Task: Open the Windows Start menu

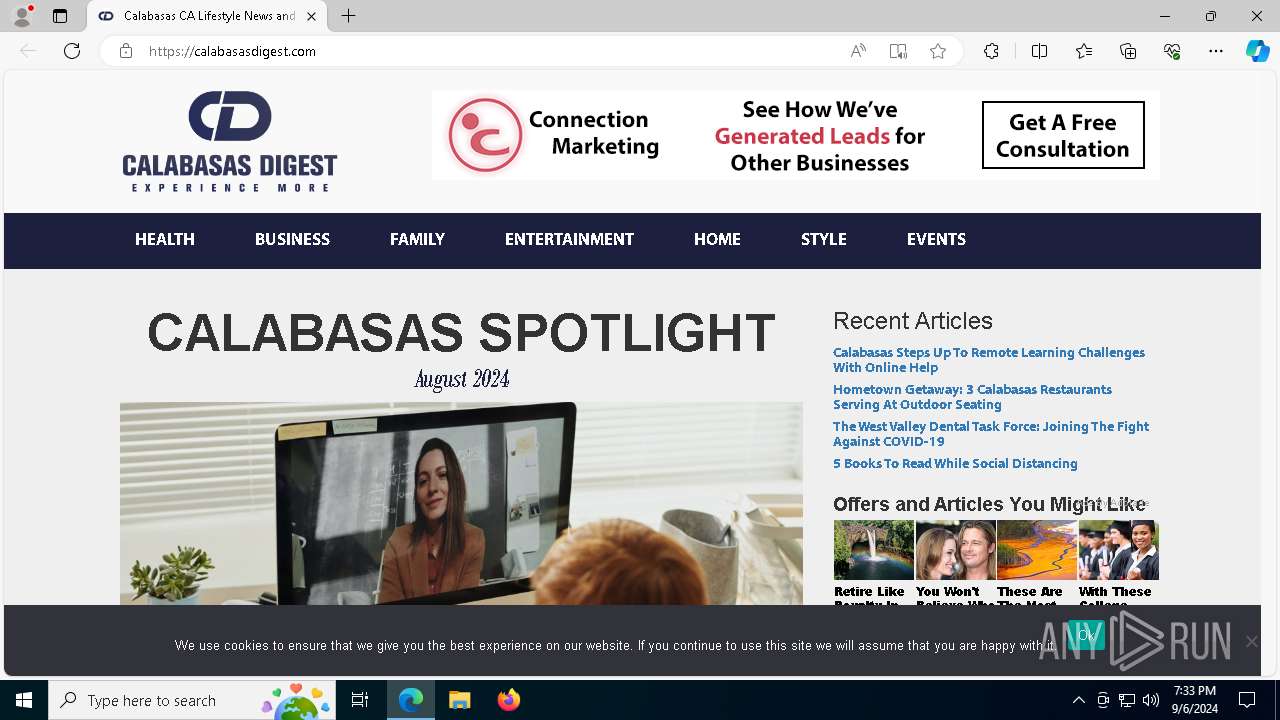Action: pos(24,700)
